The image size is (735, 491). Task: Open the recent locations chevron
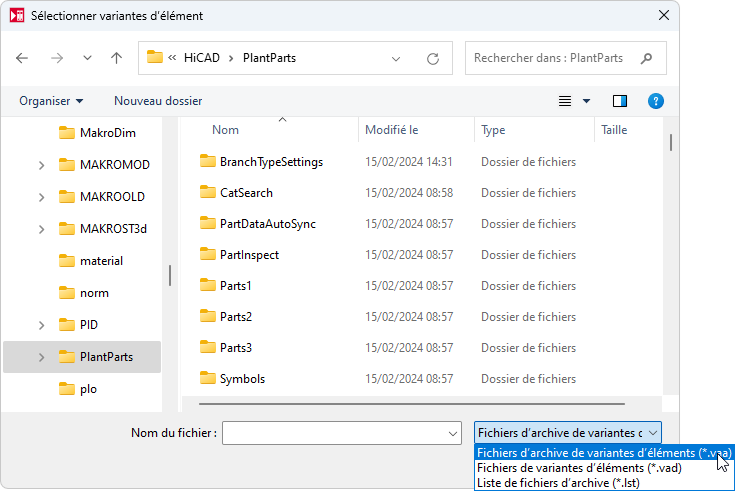pyautogui.click(x=88, y=58)
